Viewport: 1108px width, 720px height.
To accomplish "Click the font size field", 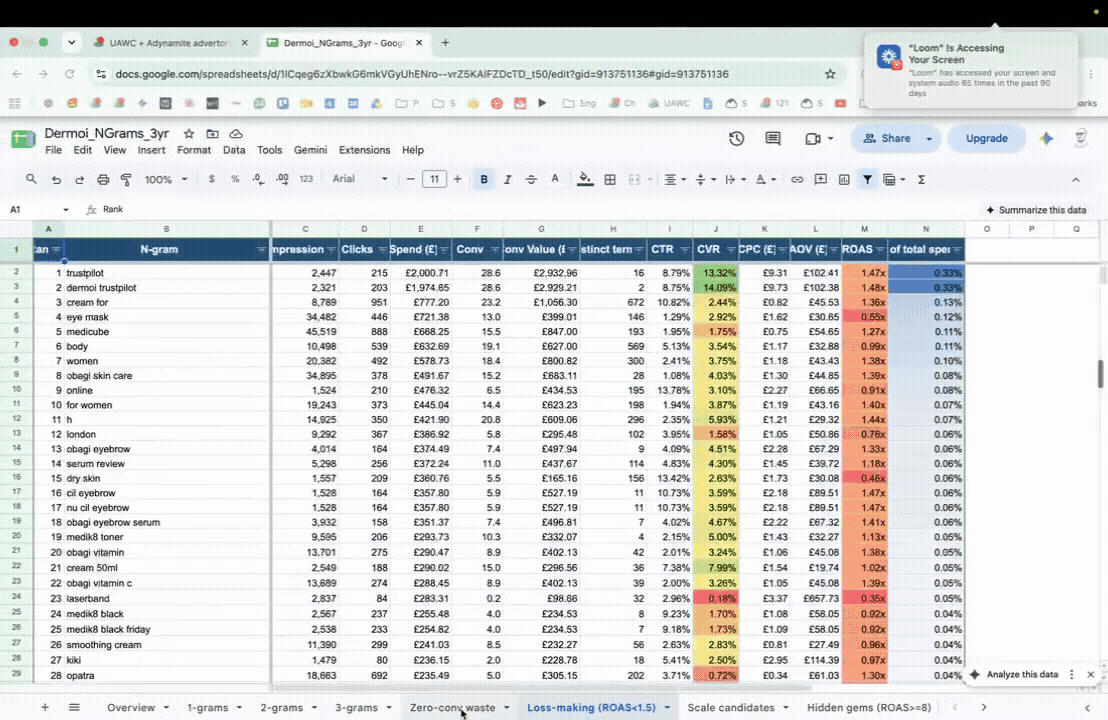I will 434,179.
